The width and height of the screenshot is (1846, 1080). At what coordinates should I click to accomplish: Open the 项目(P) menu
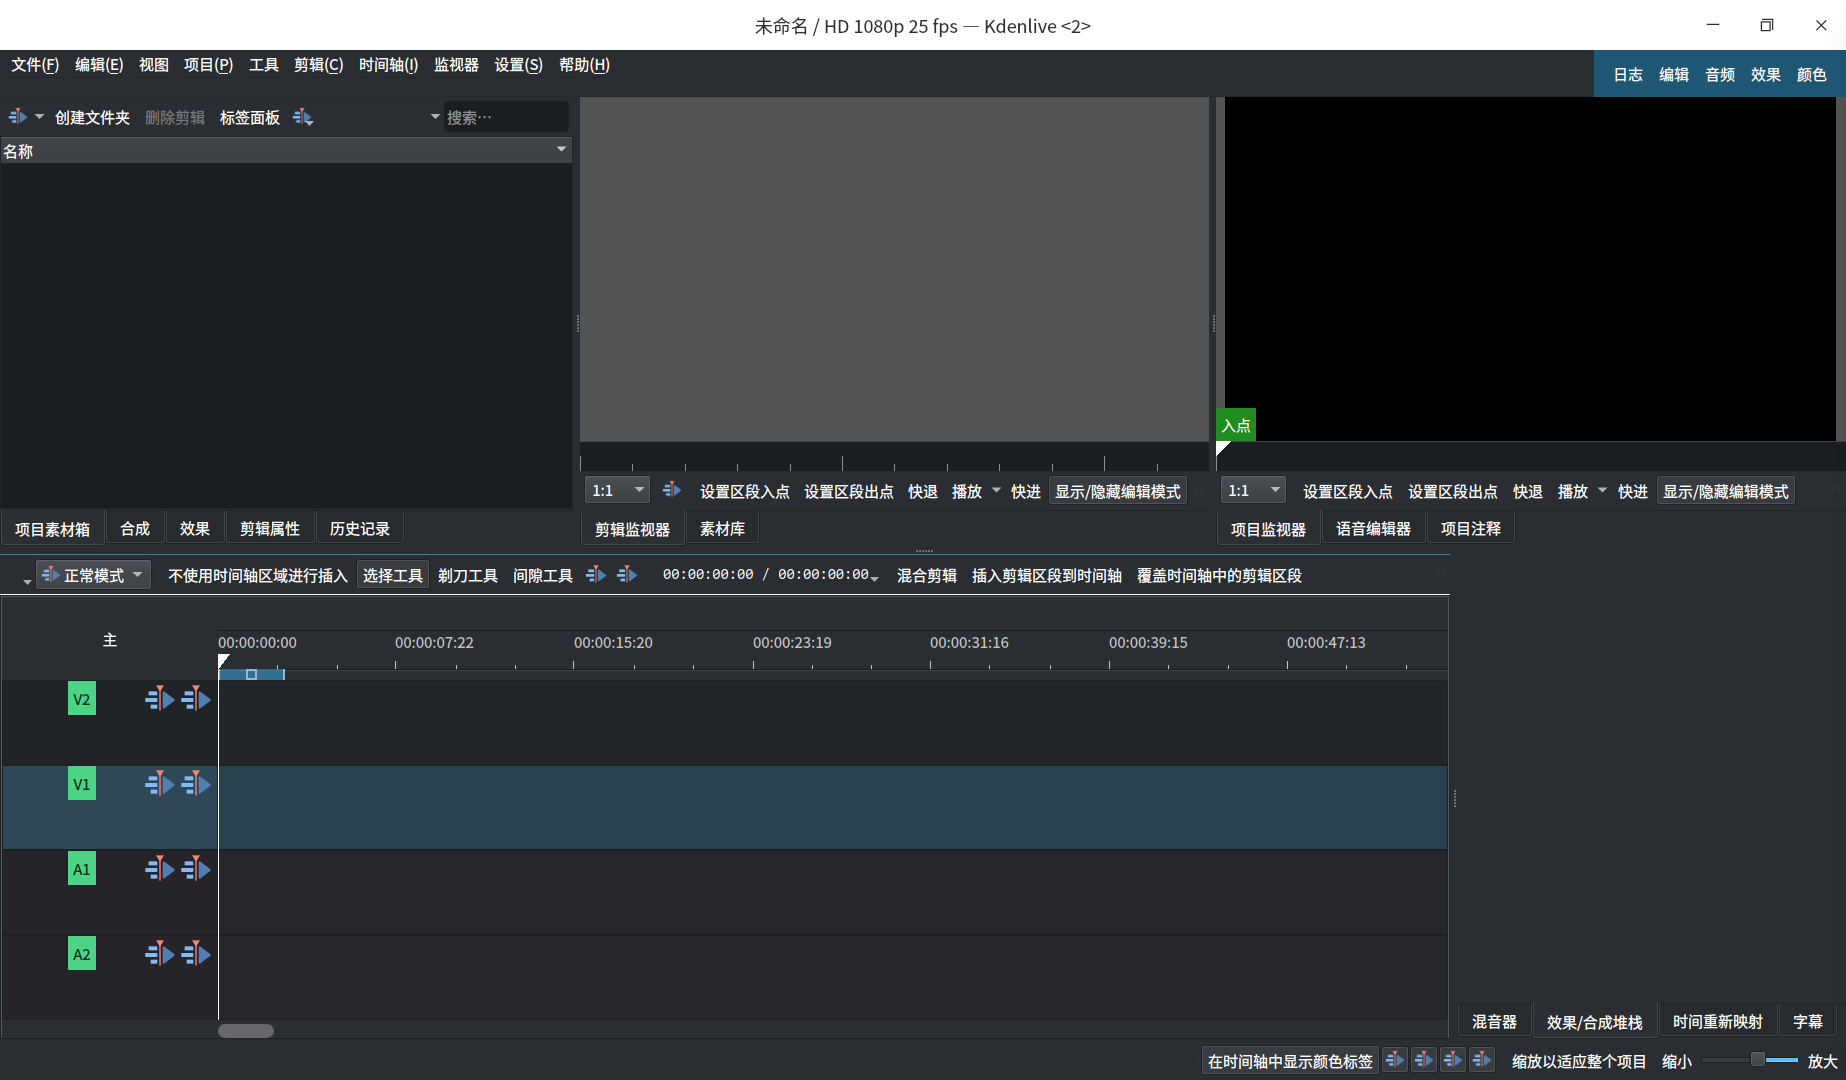pyautogui.click(x=207, y=65)
